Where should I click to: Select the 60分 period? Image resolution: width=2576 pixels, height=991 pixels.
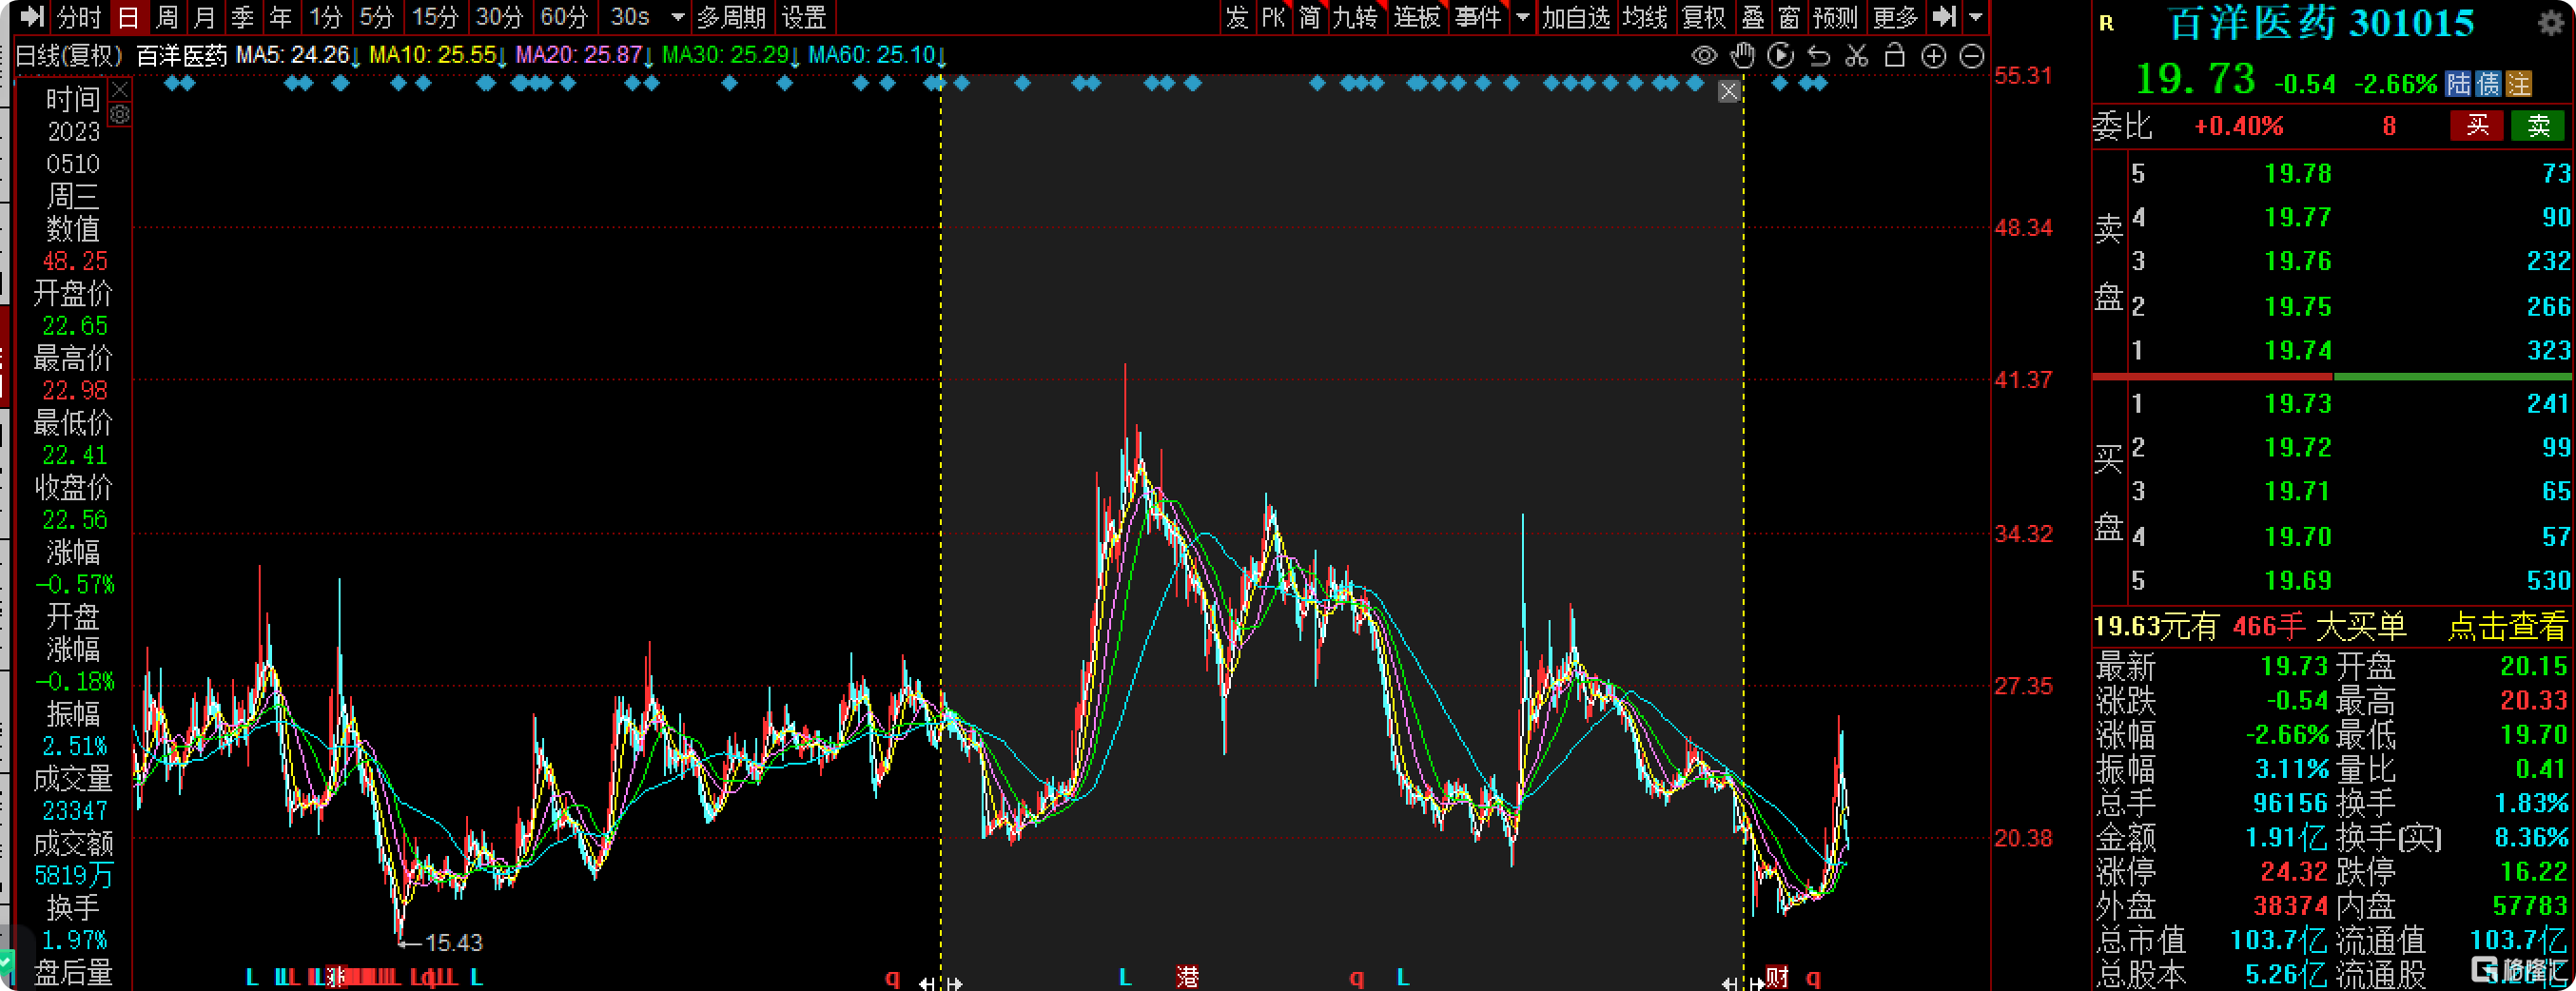coord(564,16)
